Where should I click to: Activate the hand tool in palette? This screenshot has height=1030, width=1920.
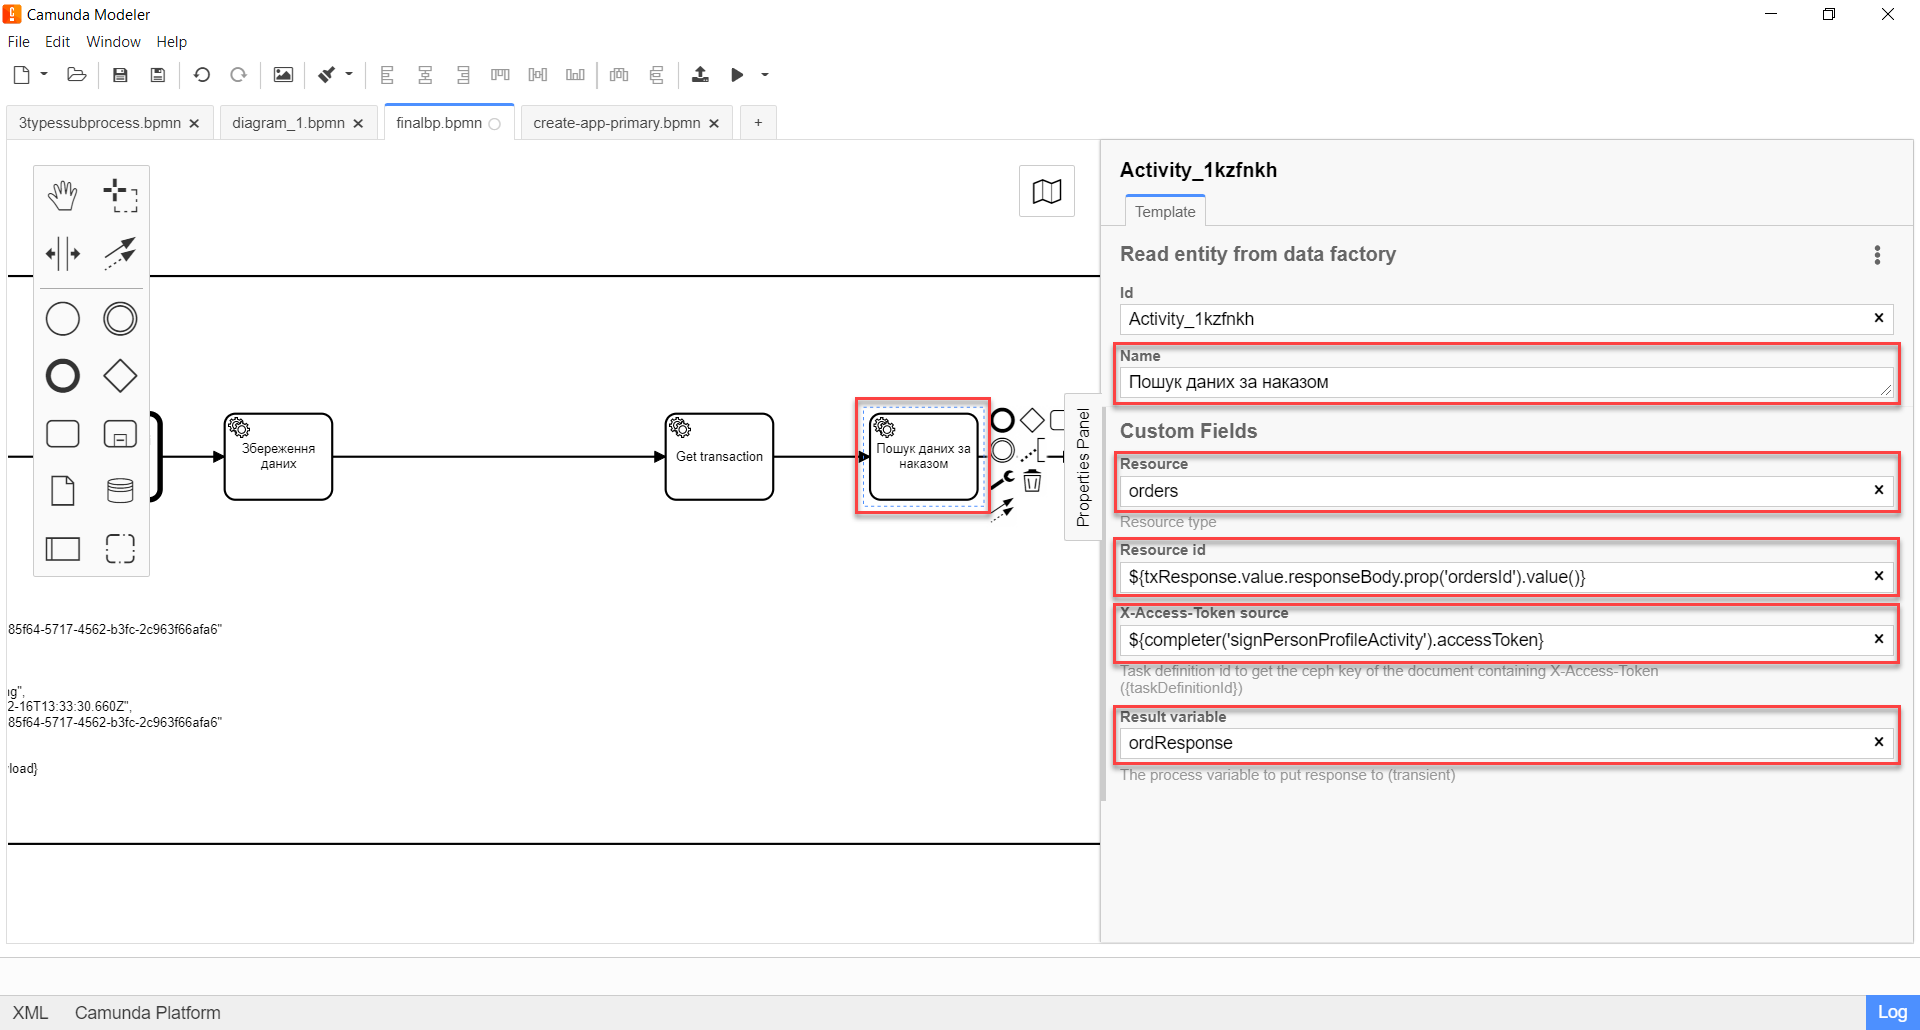tap(63, 196)
